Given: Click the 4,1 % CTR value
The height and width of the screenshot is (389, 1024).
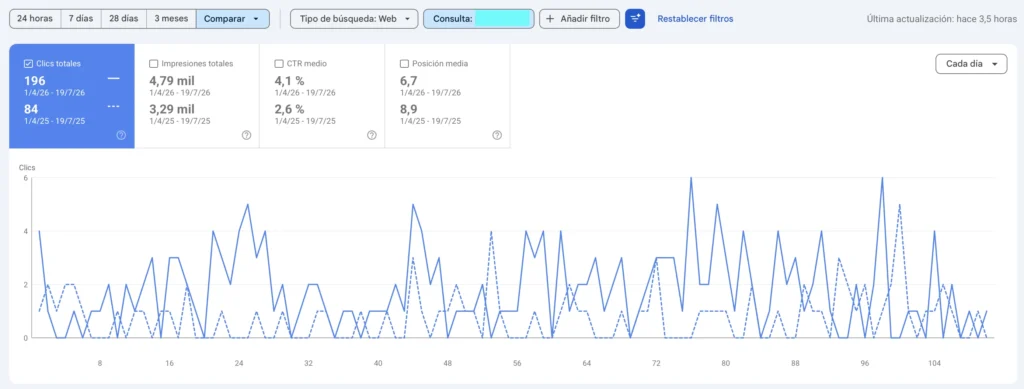Looking at the screenshot, I should tap(289, 81).
